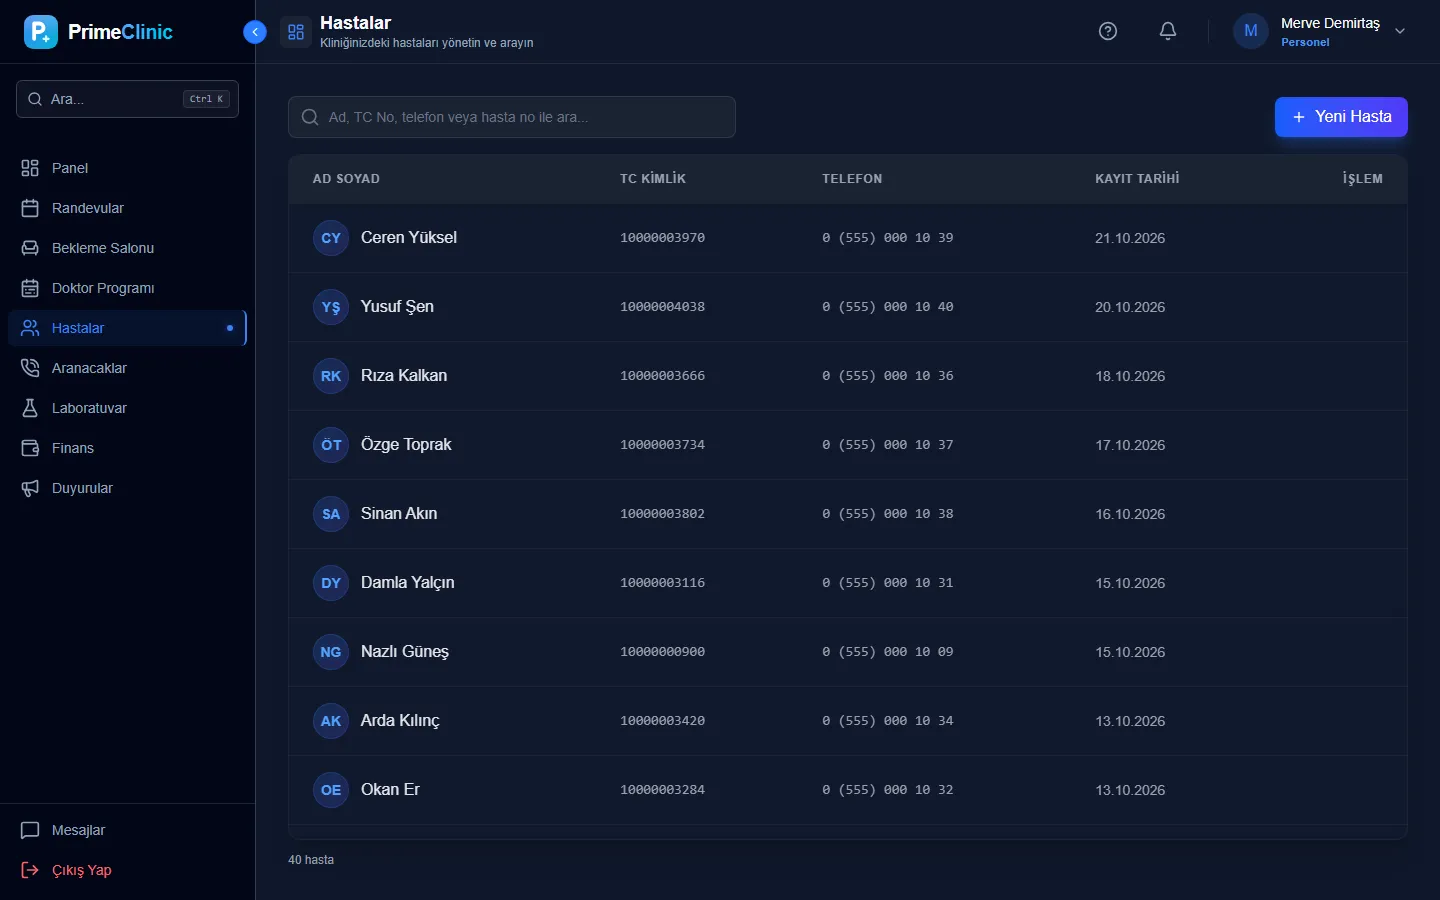Click the TC KİMLİK column header
The image size is (1440, 900).
pos(653,179)
